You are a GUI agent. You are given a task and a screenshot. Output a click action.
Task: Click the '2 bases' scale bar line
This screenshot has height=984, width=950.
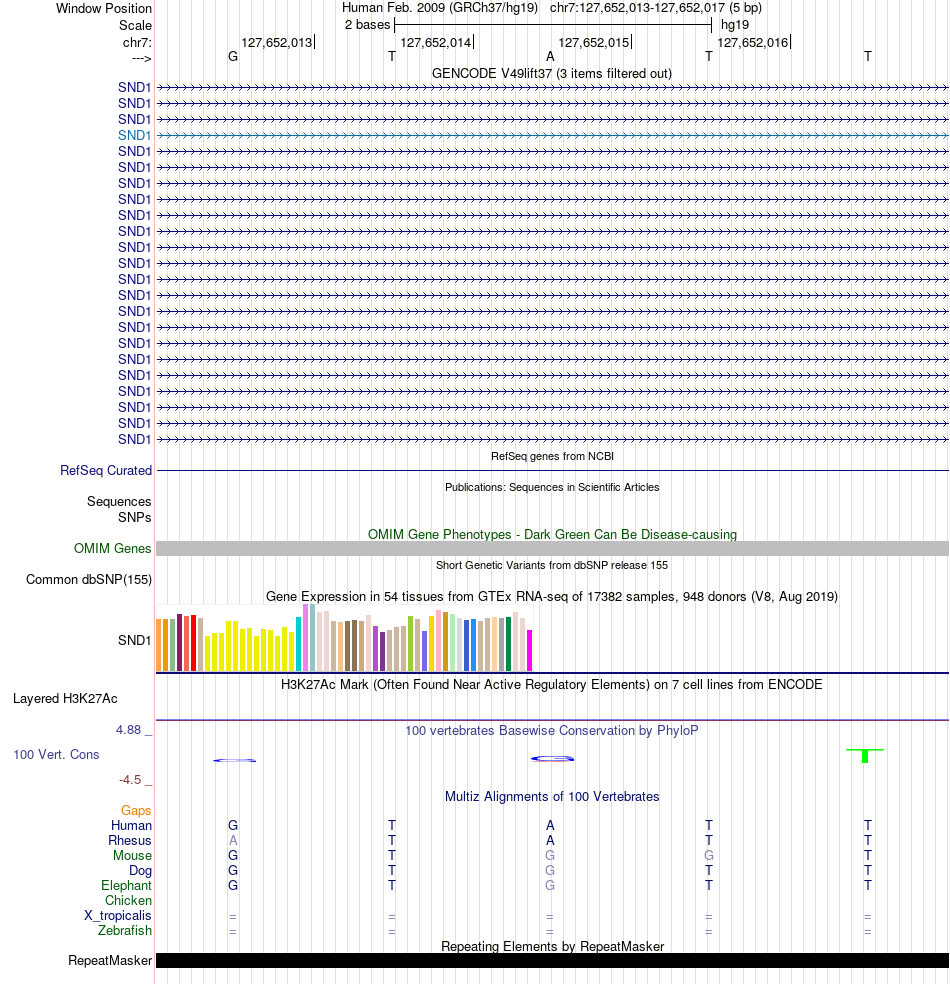[x=553, y=25]
